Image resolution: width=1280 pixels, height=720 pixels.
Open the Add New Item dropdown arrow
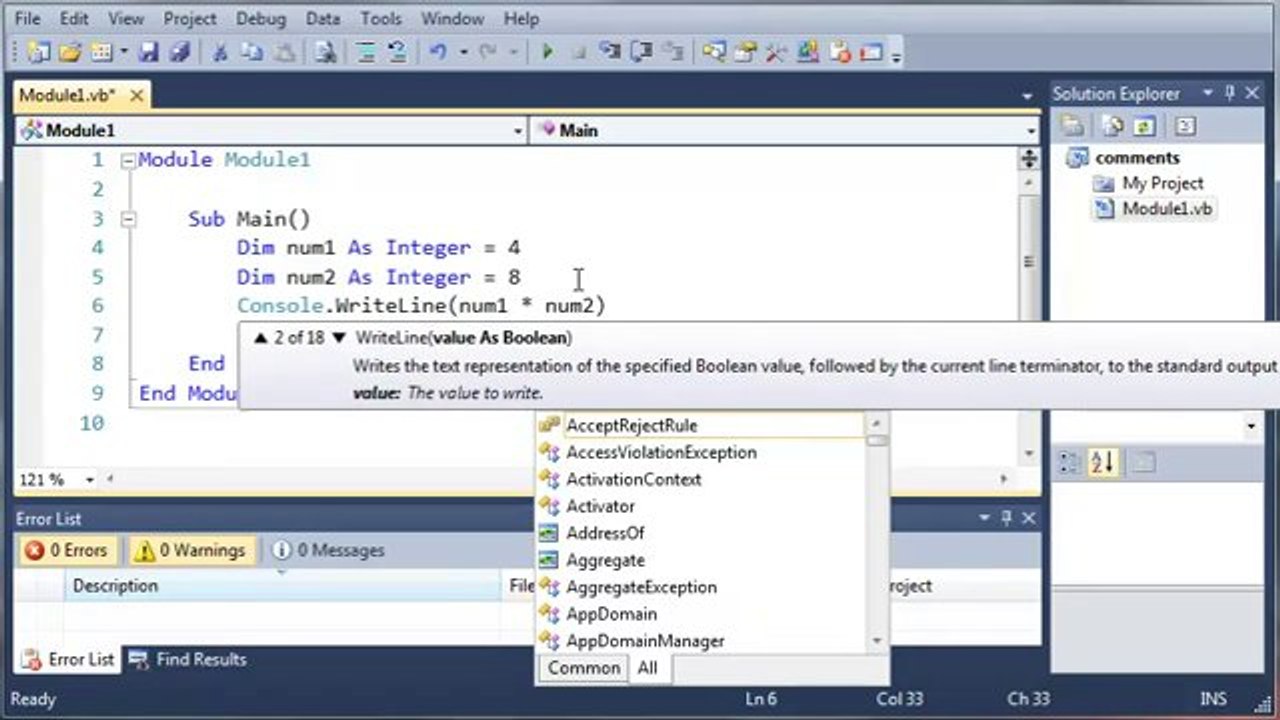click(124, 53)
